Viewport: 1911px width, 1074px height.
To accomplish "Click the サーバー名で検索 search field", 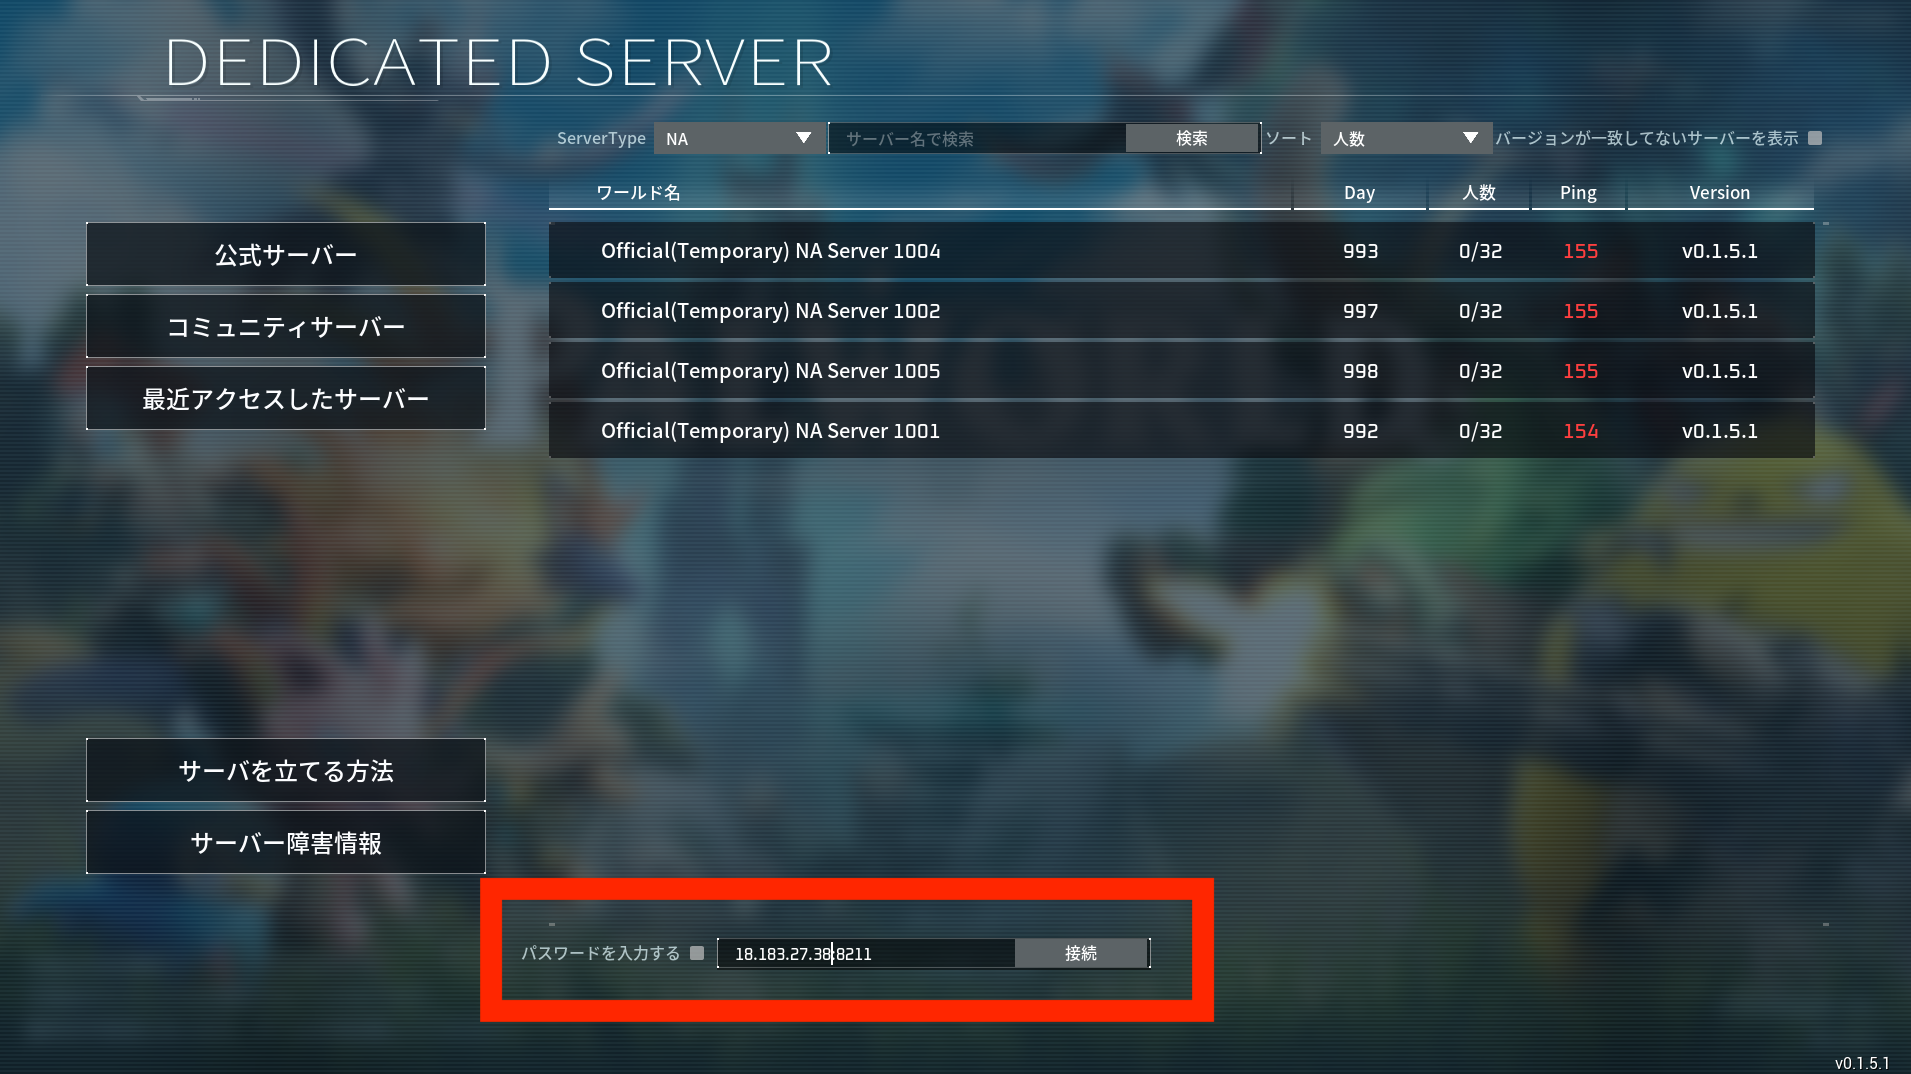I will (x=977, y=138).
